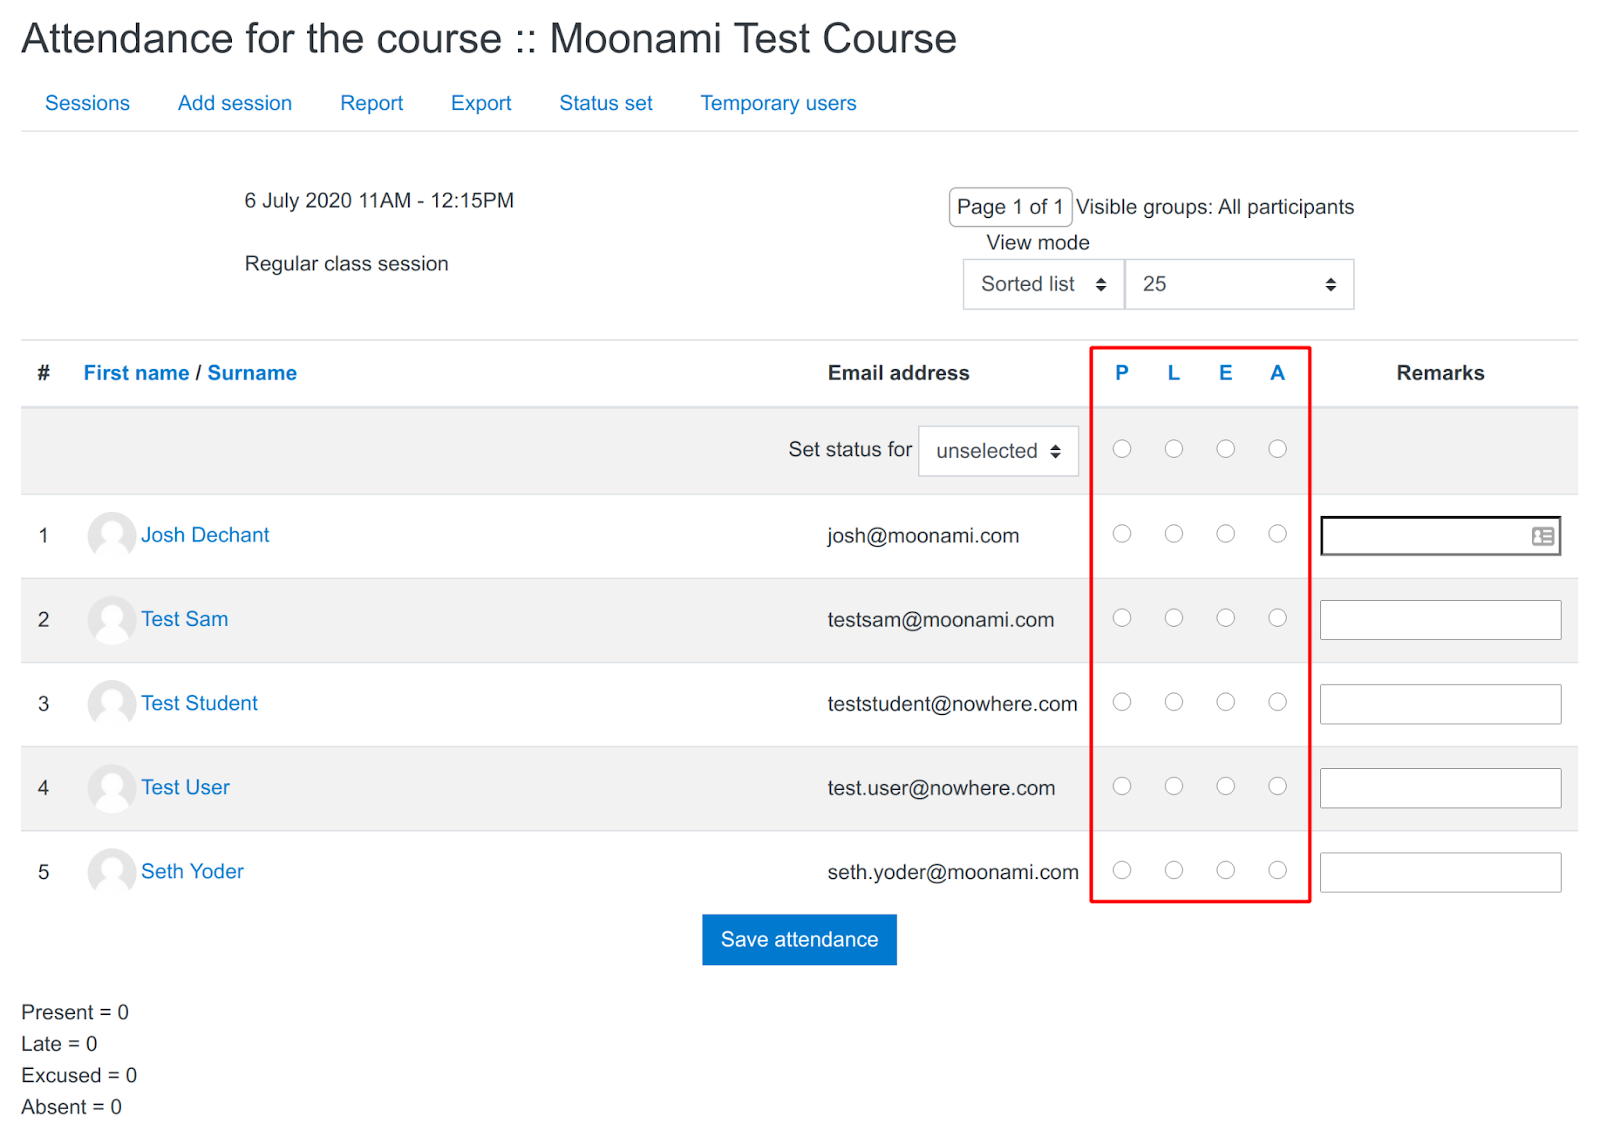Click inside Test Student's remarks field
The height and width of the screenshot is (1141, 1600).
[1439, 703]
